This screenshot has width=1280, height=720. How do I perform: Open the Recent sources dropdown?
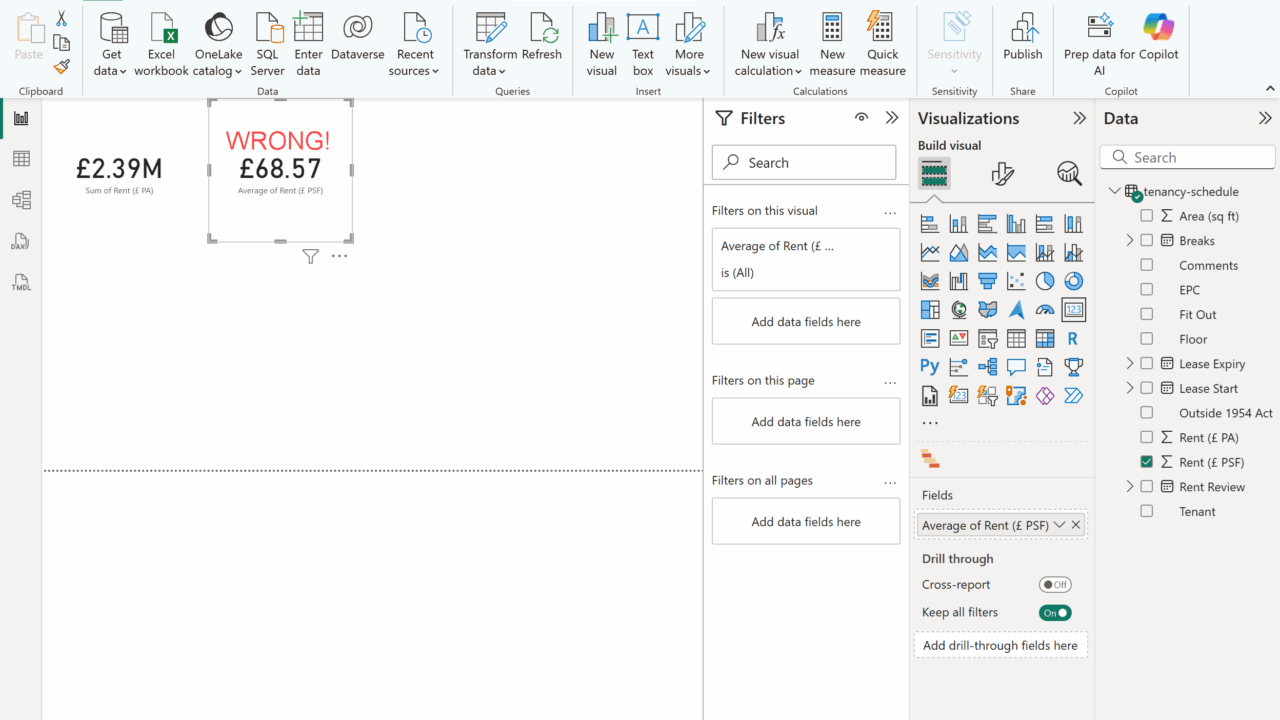(415, 45)
